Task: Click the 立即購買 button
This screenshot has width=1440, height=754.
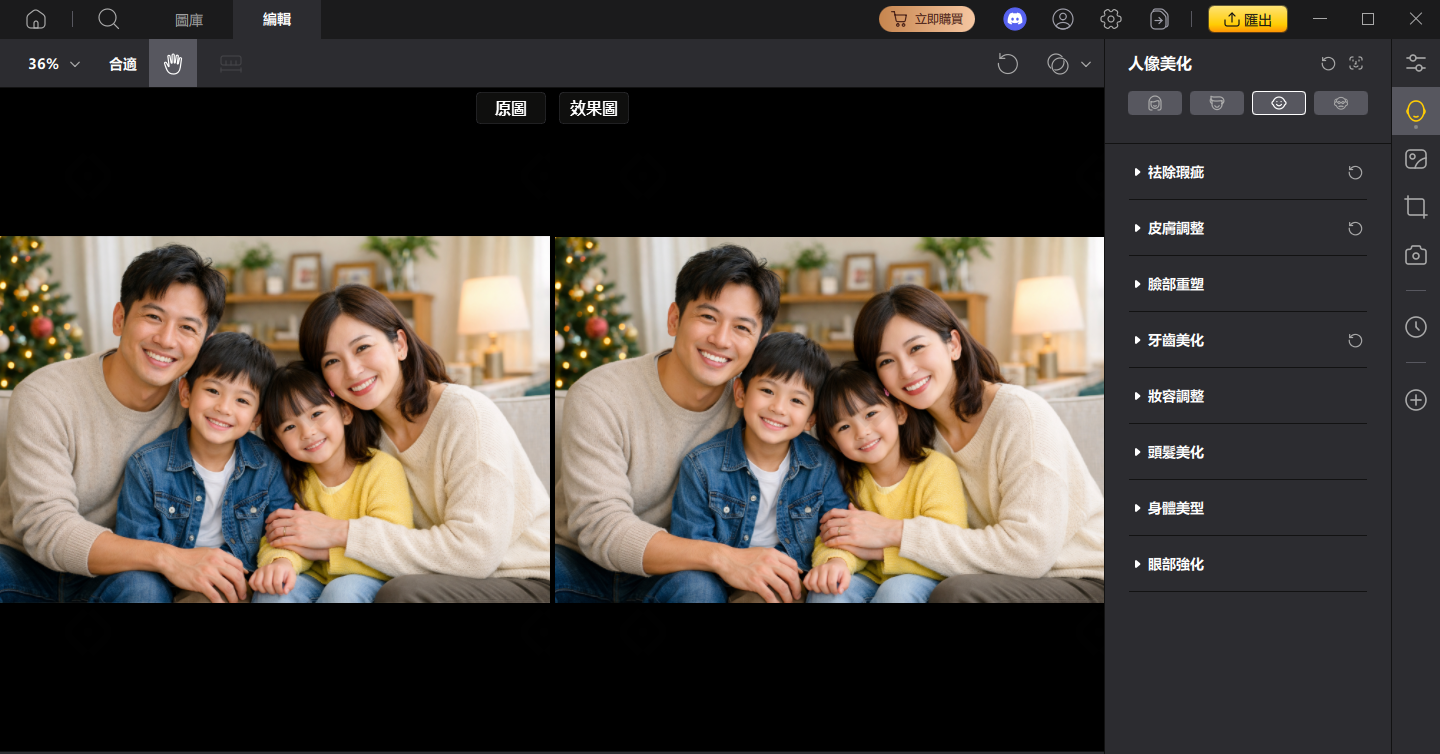Action: [927, 18]
